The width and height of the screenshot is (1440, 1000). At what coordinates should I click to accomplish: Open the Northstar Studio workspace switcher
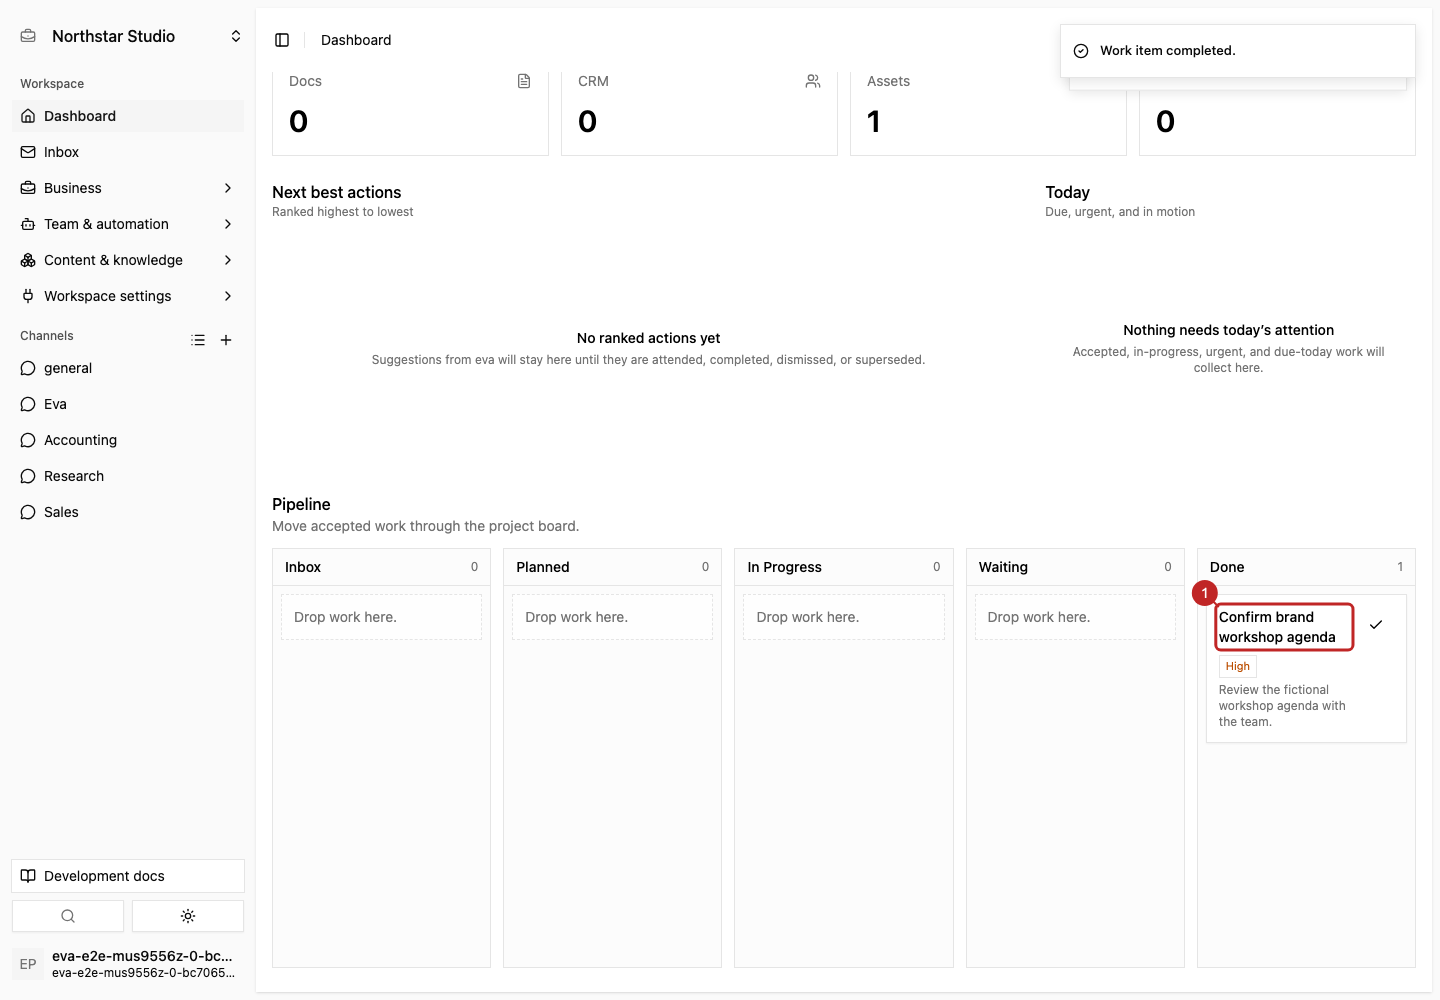[x=130, y=36]
